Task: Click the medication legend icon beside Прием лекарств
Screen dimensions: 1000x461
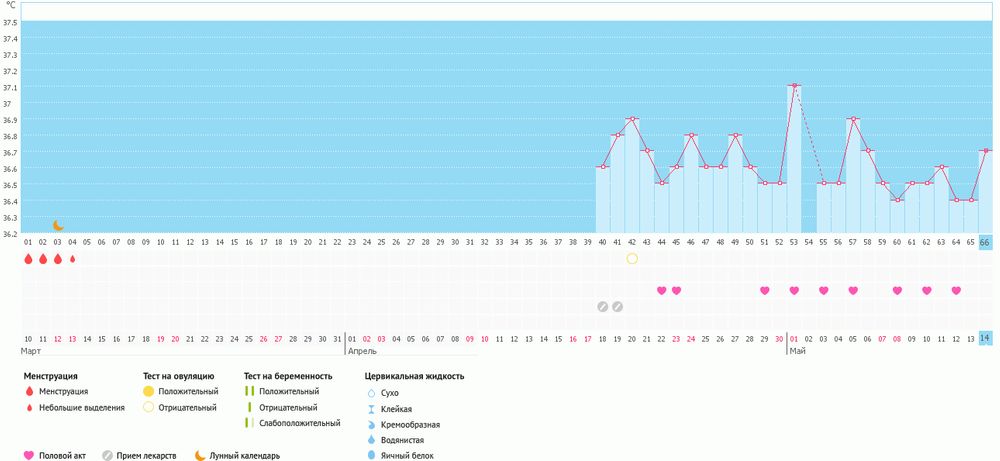Action: (x=107, y=455)
